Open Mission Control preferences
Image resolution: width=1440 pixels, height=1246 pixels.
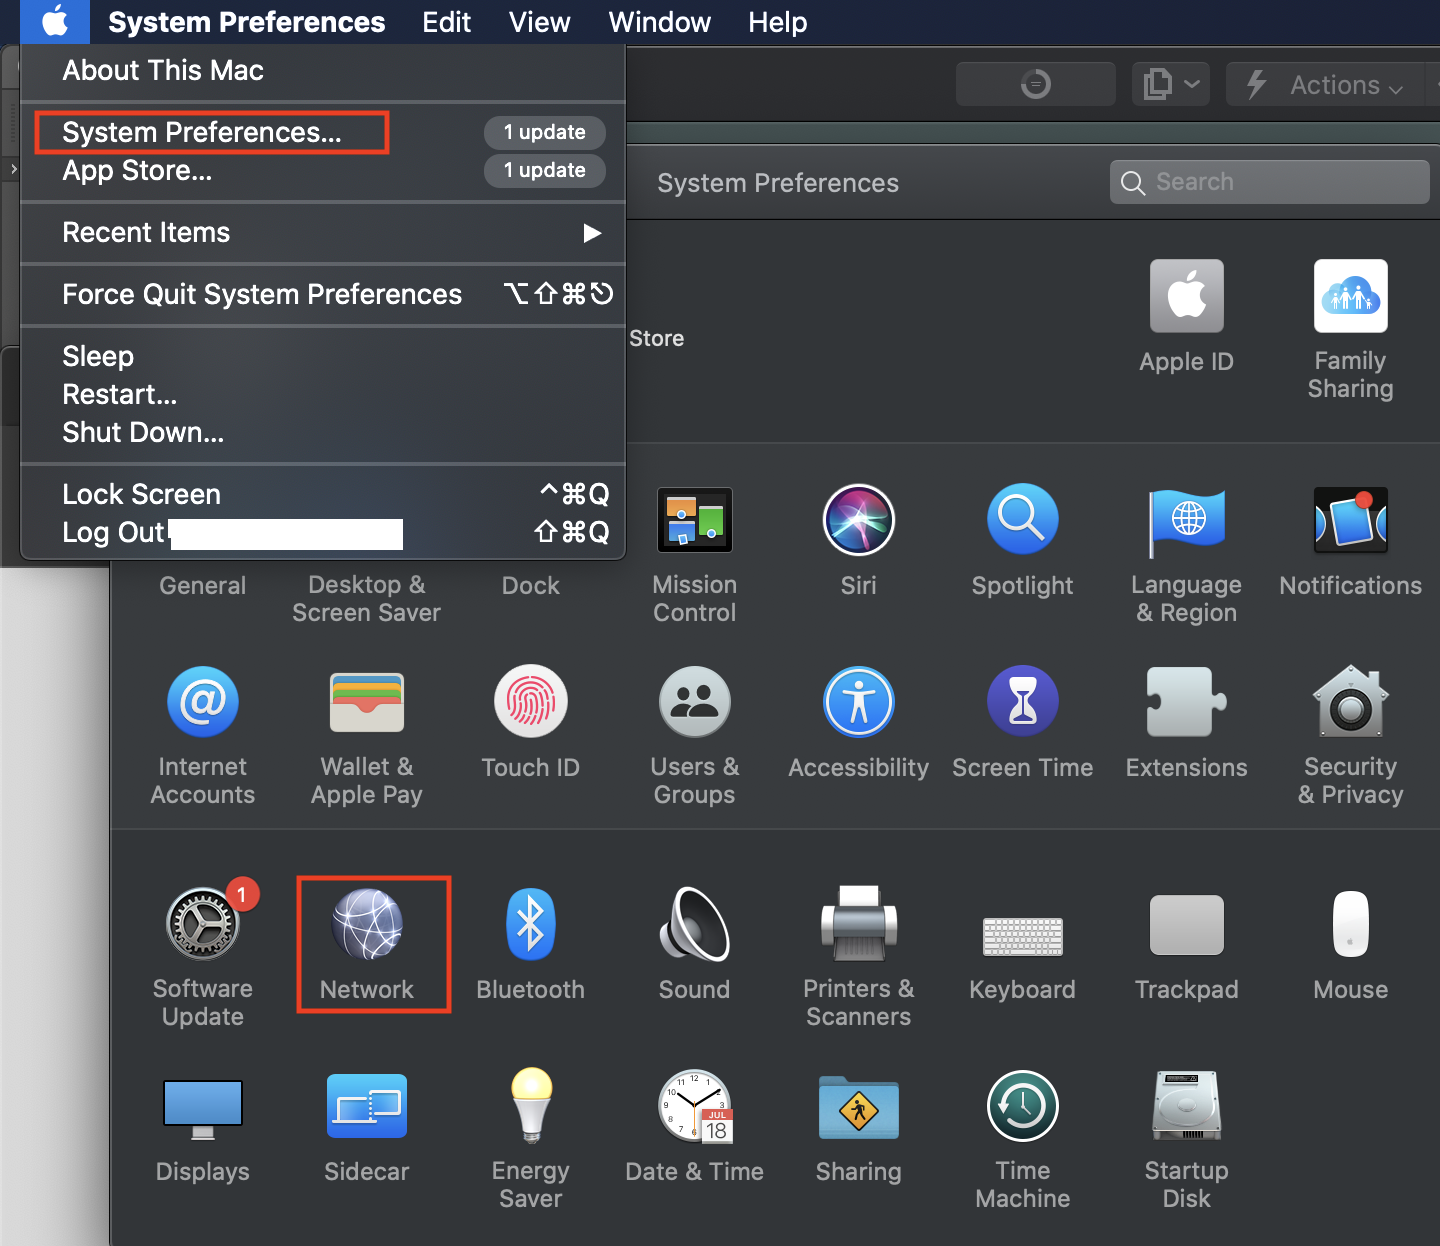[694, 556]
